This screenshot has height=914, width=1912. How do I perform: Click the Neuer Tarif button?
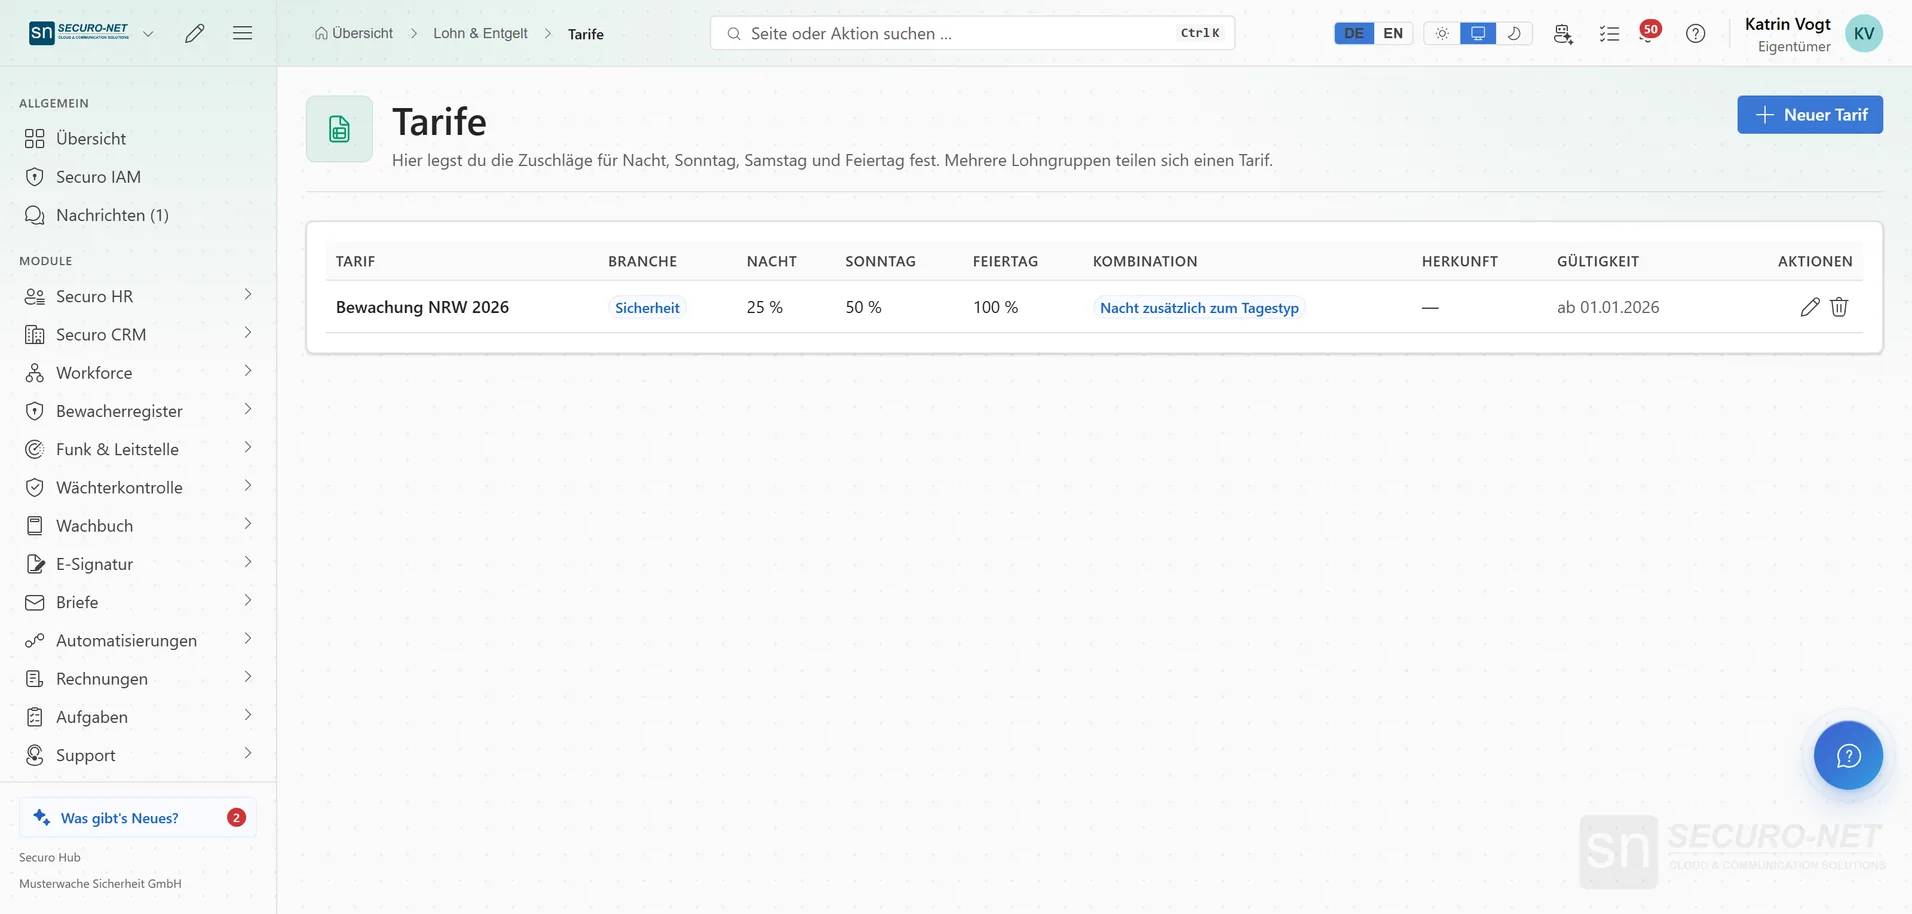[1810, 114]
